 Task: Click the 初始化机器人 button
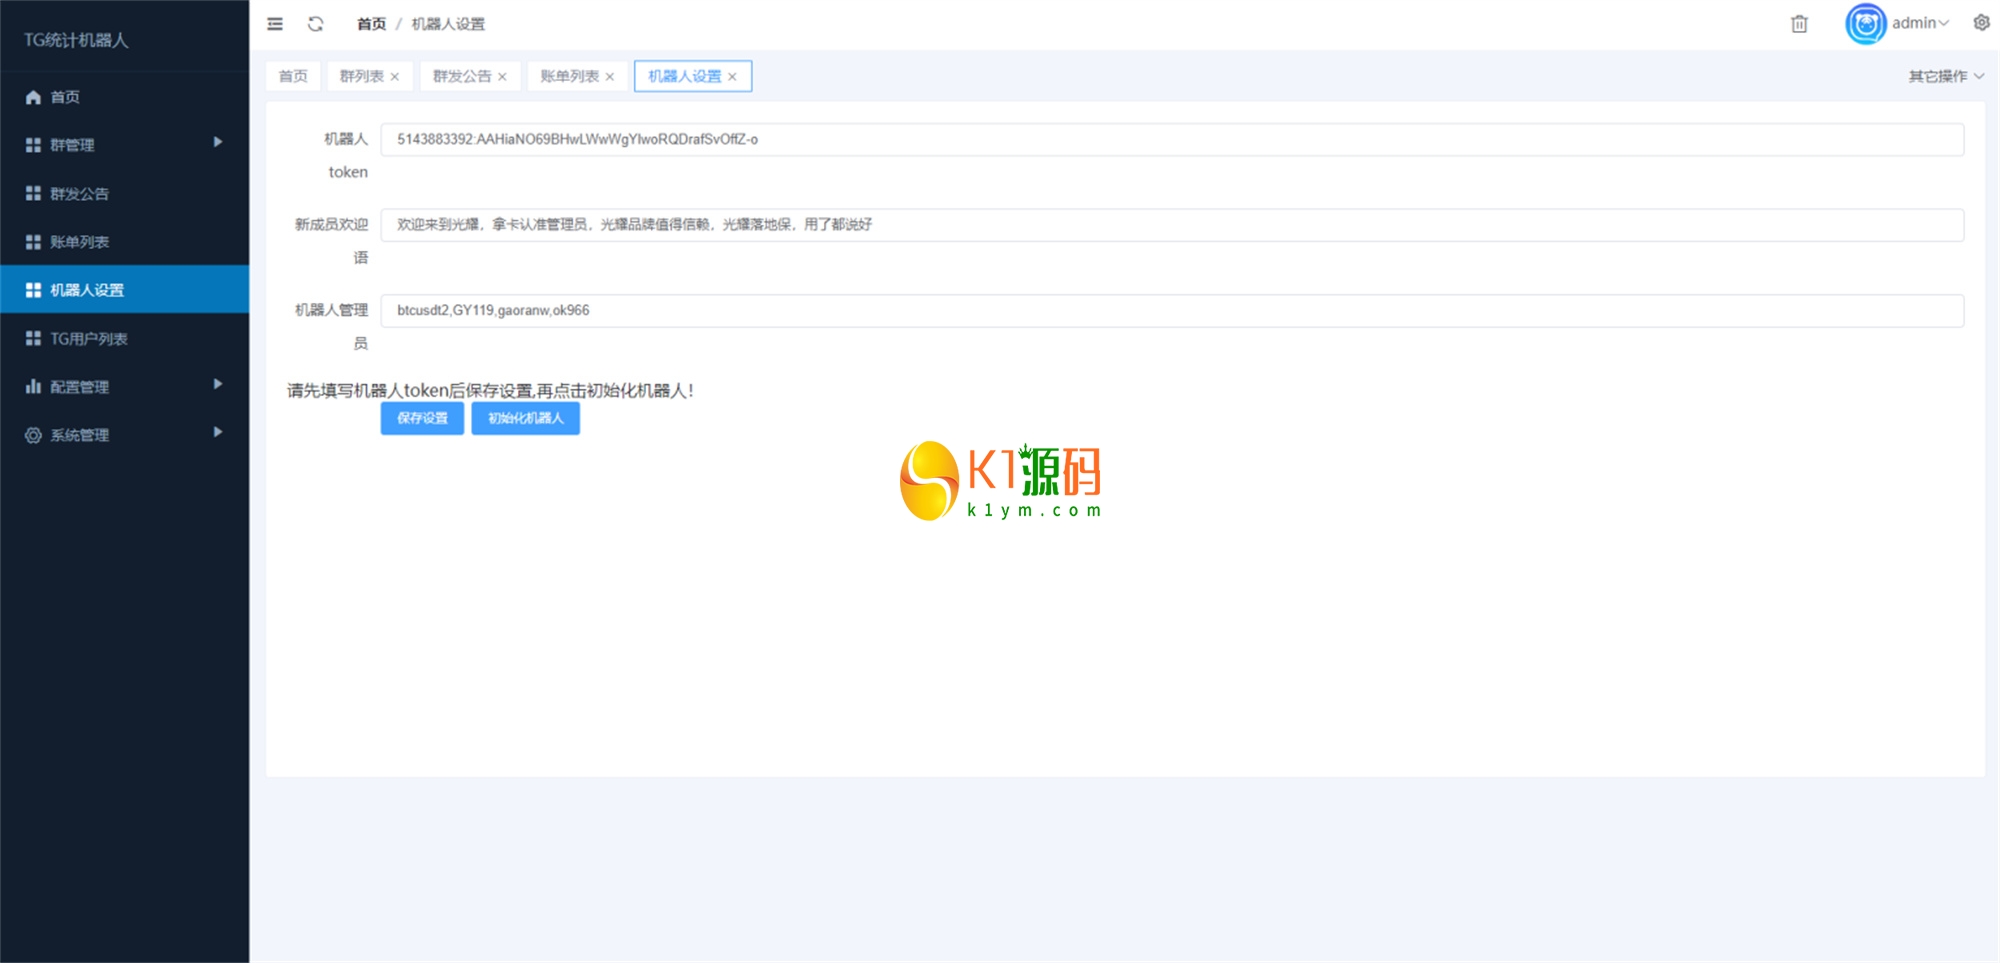pyautogui.click(x=526, y=418)
